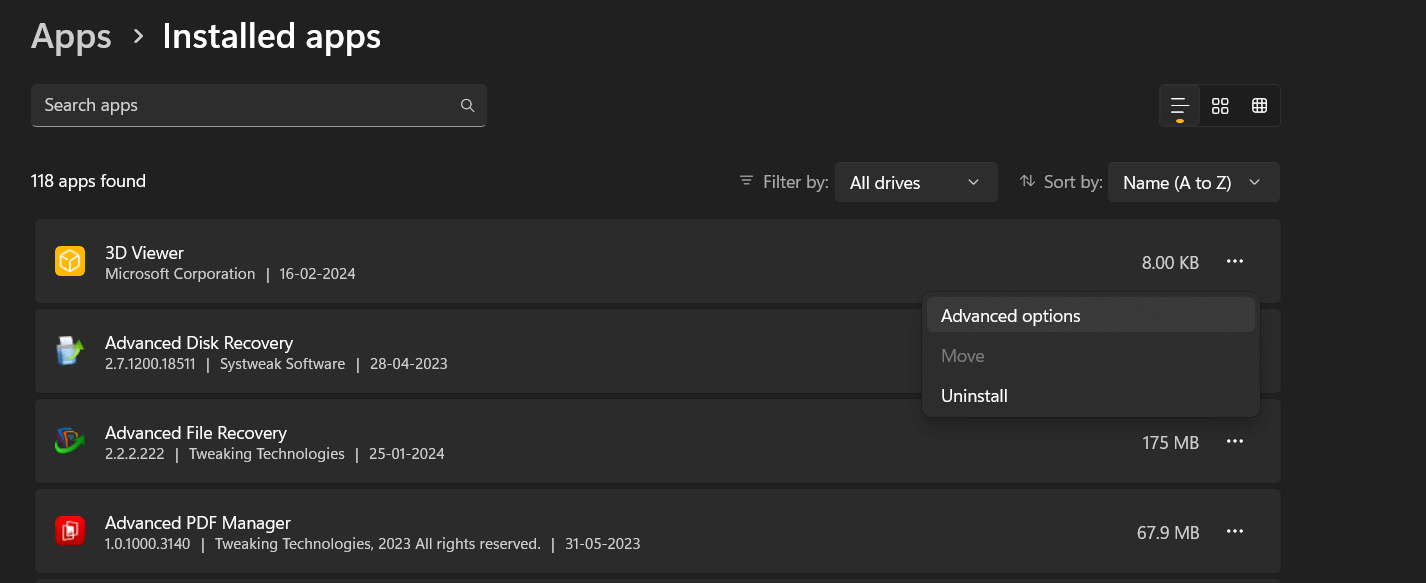Click the funnel icon beside Filter by

click(746, 181)
